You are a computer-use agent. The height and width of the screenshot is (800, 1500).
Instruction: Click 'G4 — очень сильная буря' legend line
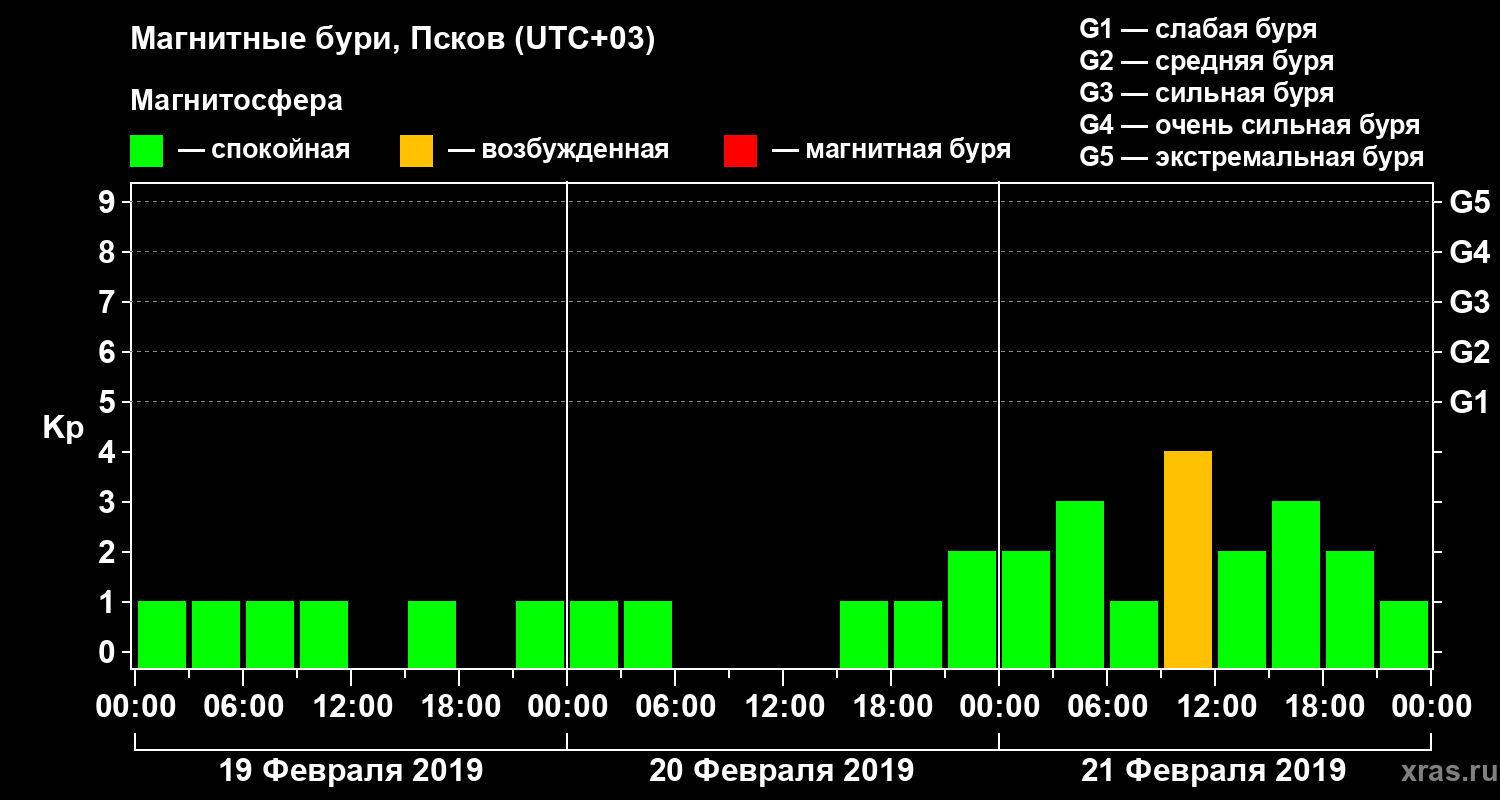coord(1250,125)
